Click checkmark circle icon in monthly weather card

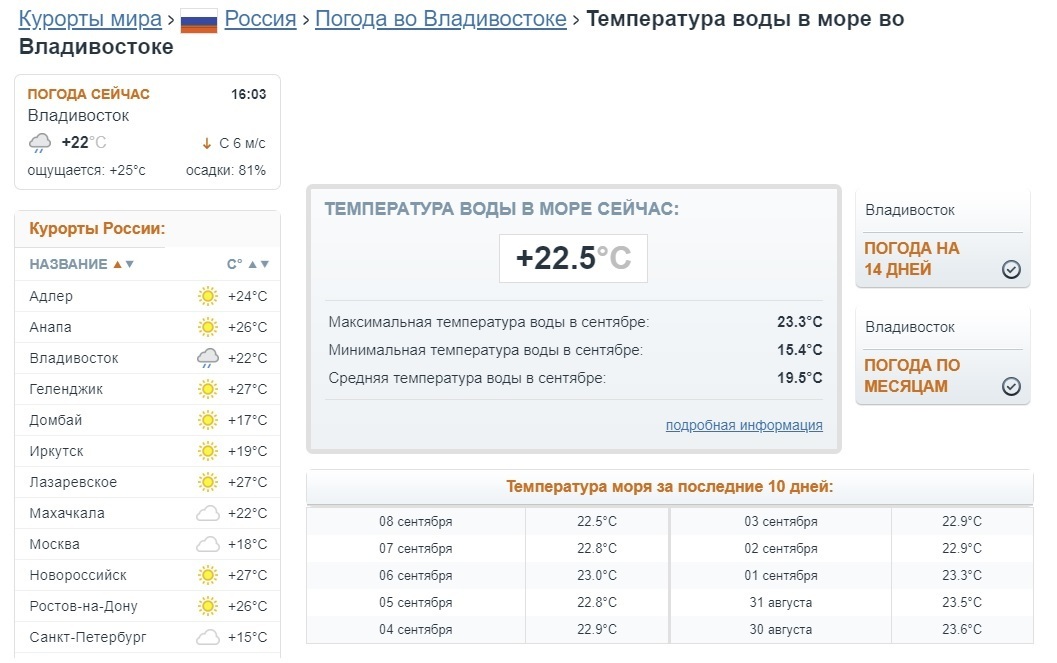pyautogui.click(x=1011, y=387)
